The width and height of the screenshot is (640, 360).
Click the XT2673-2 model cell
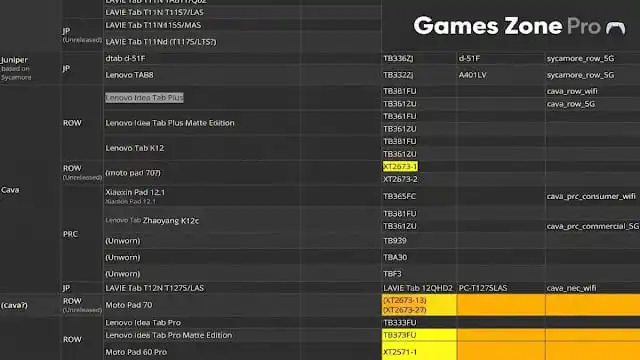click(400, 179)
